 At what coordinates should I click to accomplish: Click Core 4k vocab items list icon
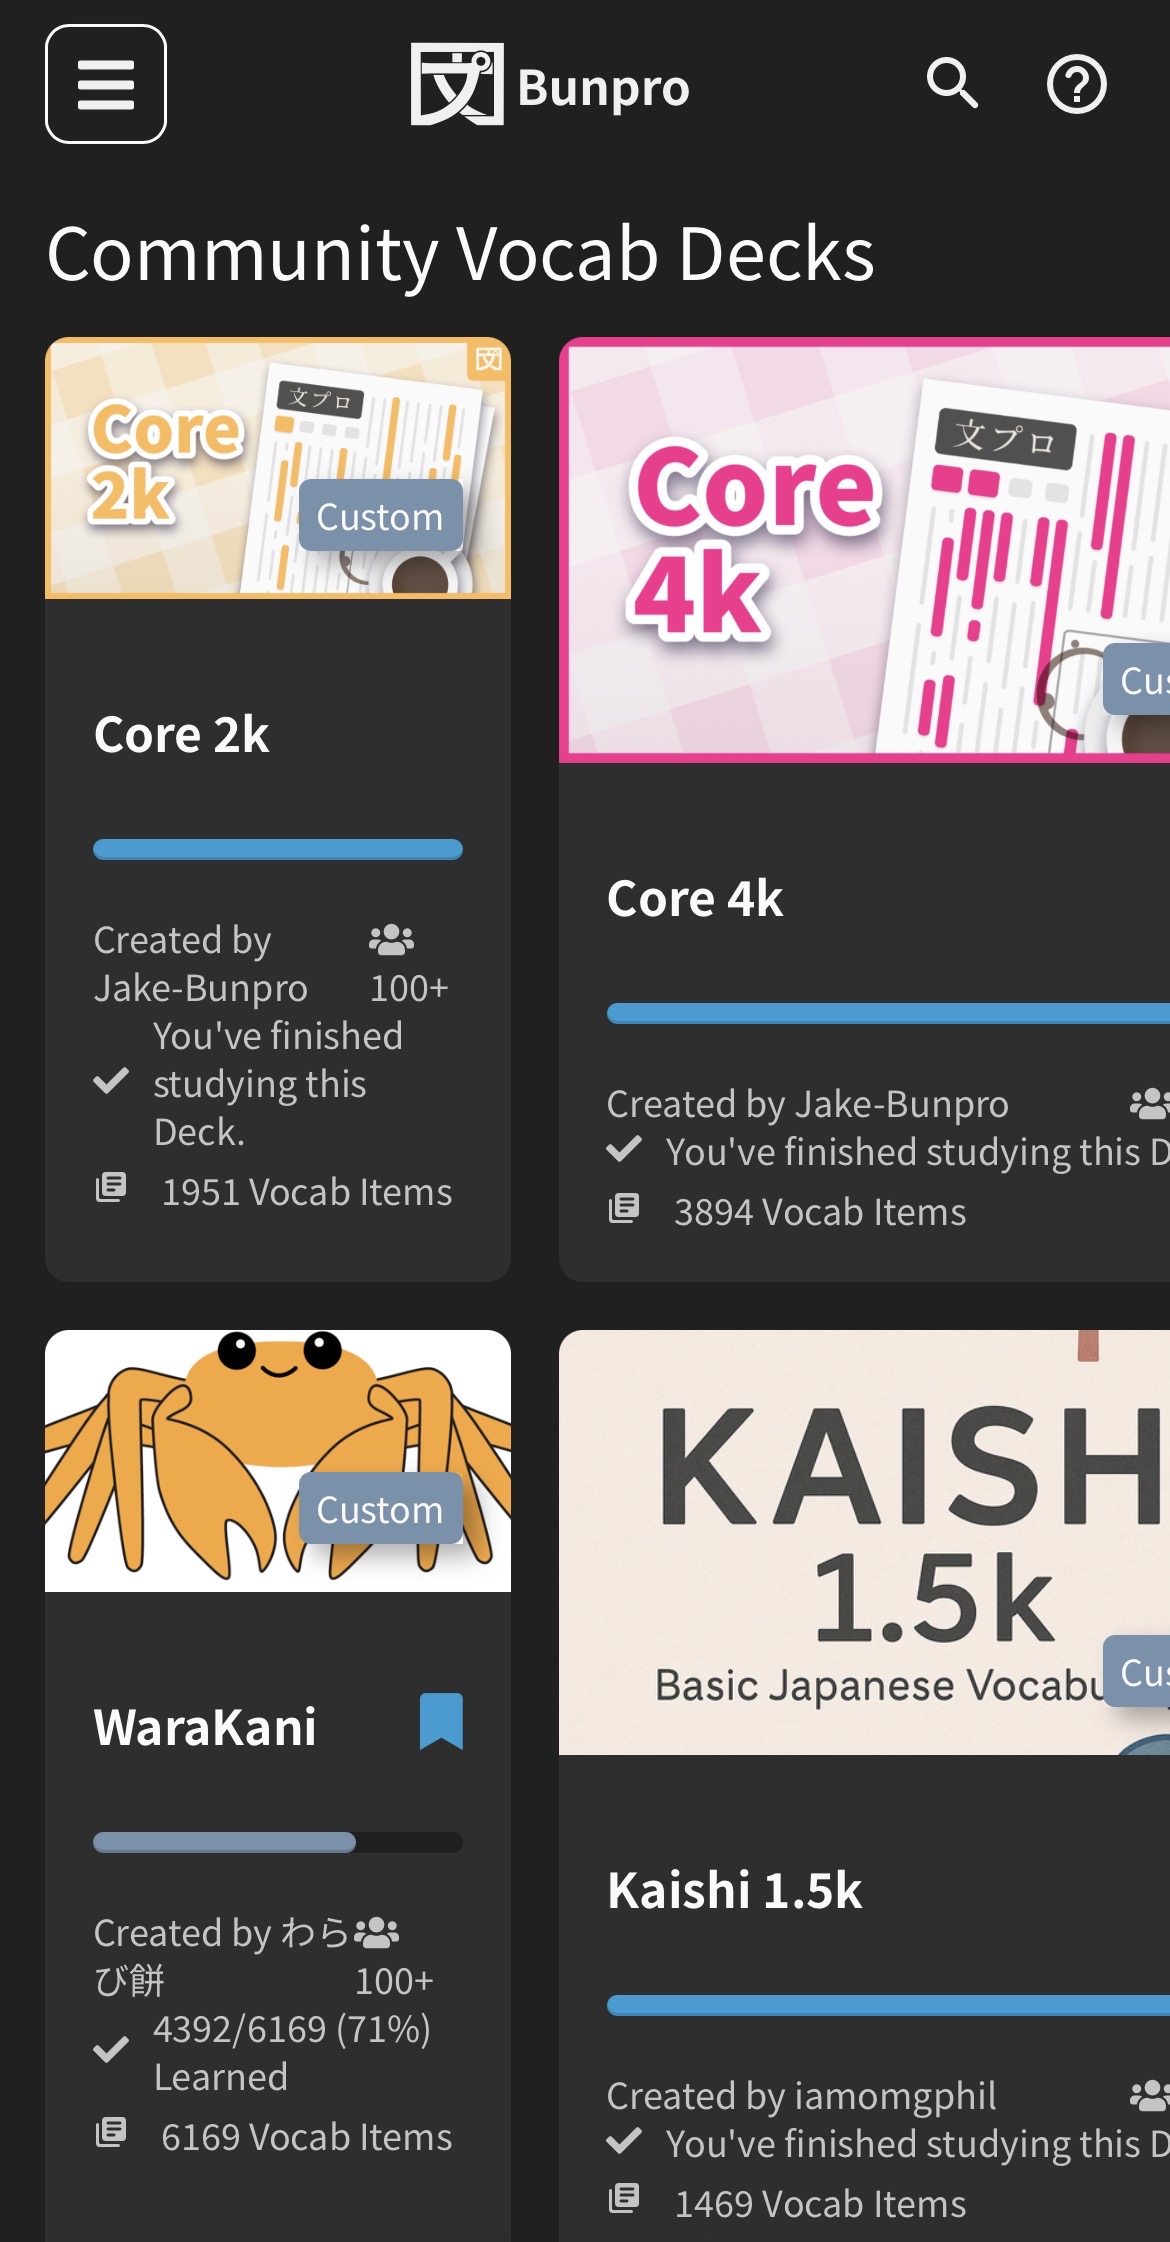[624, 1208]
